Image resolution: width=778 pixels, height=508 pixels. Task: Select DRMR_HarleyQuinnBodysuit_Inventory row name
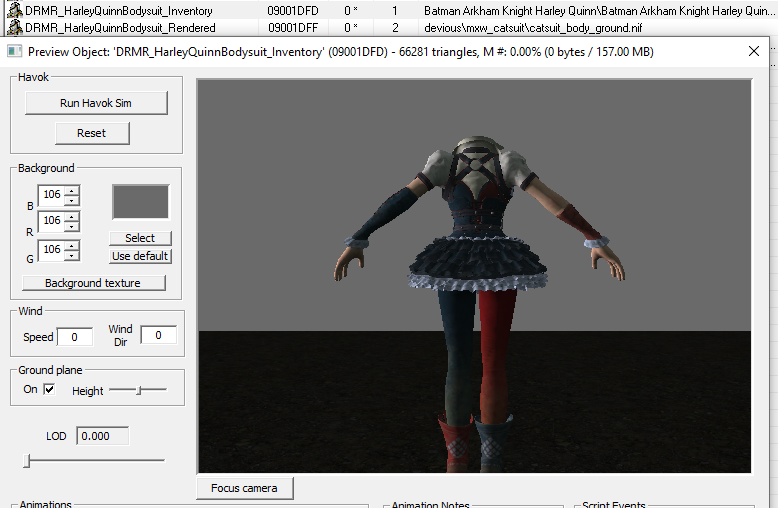(119, 10)
